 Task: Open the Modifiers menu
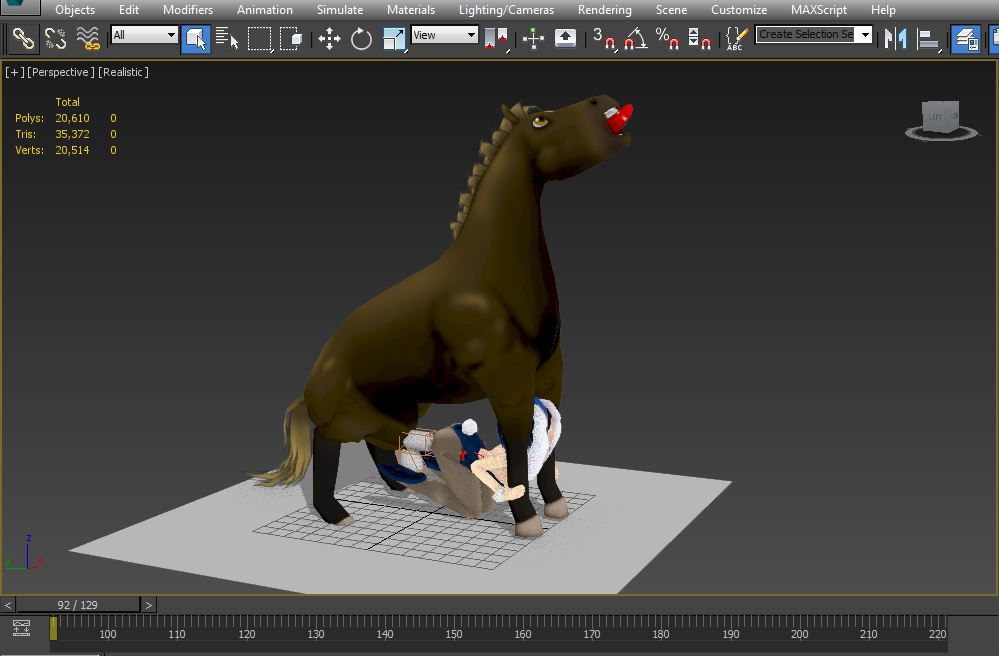pos(188,10)
